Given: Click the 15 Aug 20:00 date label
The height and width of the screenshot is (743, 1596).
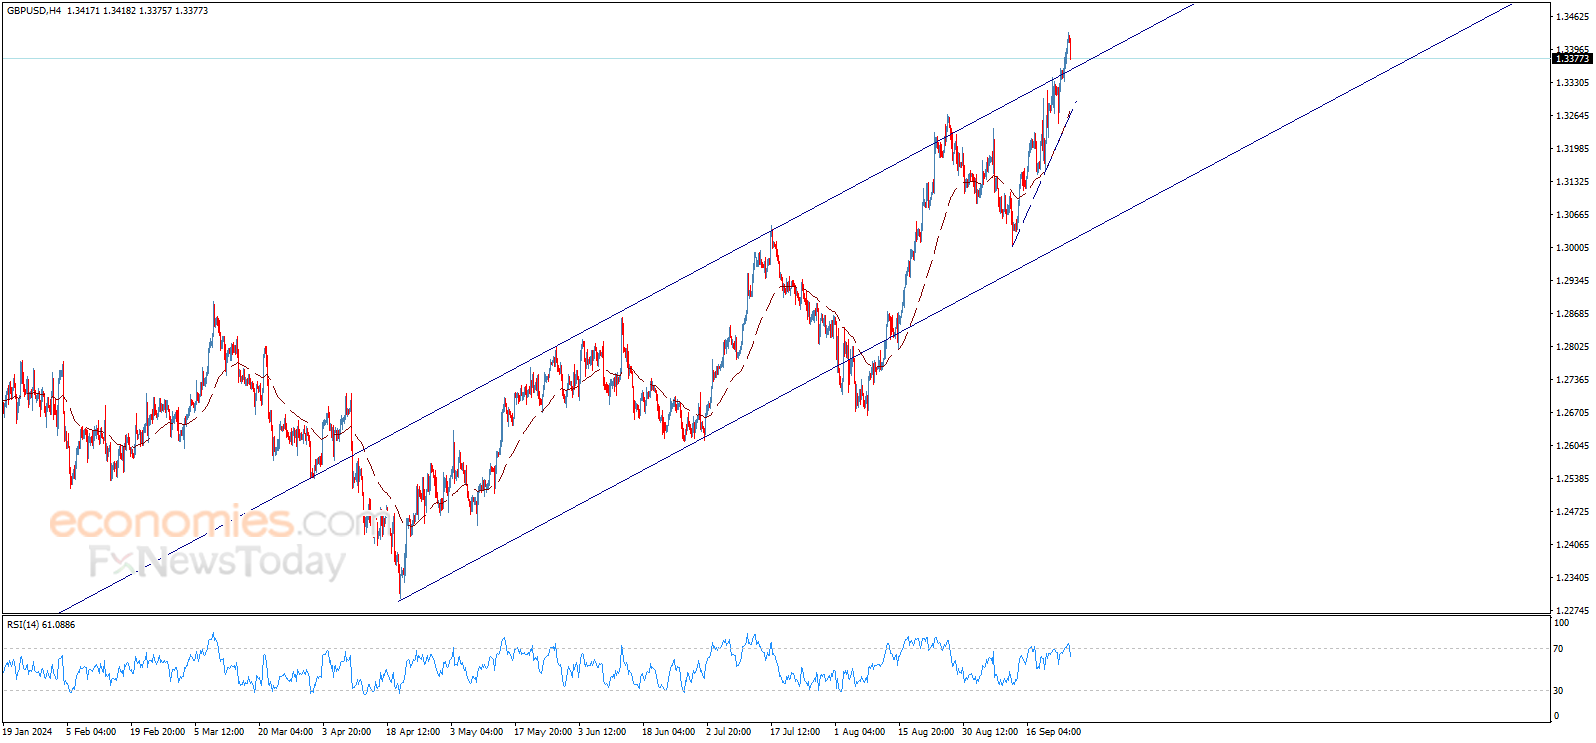Looking at the screenshot, I should tap(926, 732).
